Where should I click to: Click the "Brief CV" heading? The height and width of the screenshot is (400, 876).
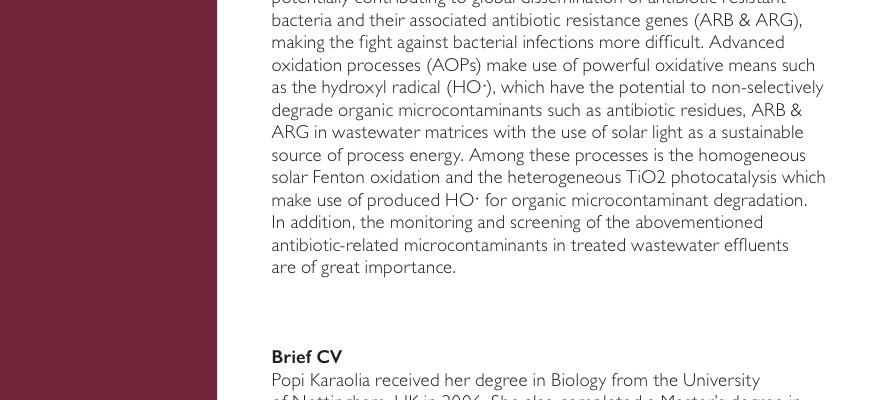pos(306,357)
